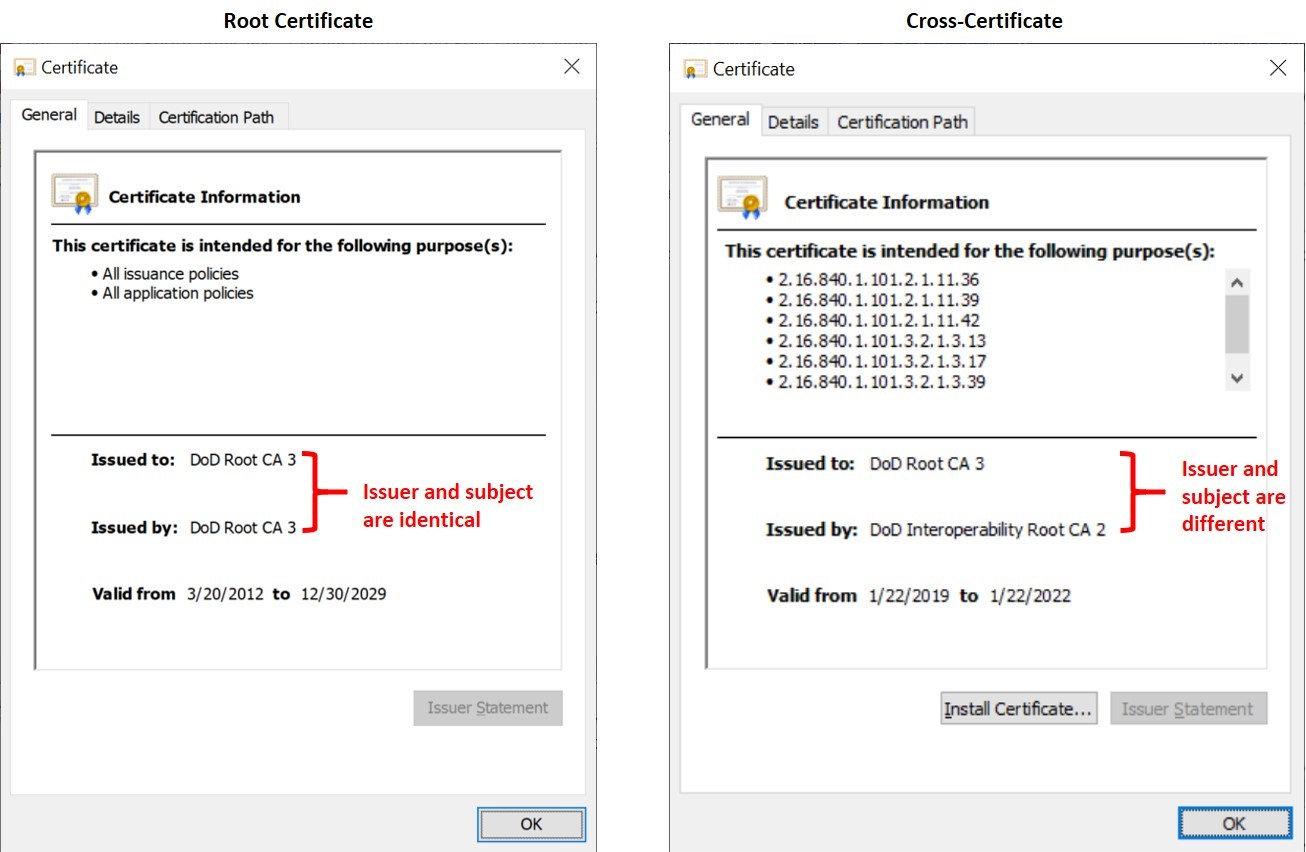Image resolution: width=1306 pixels, height=852 pixels.
Task: Click 'All issuance policies' text
Action: pos(171,274)
